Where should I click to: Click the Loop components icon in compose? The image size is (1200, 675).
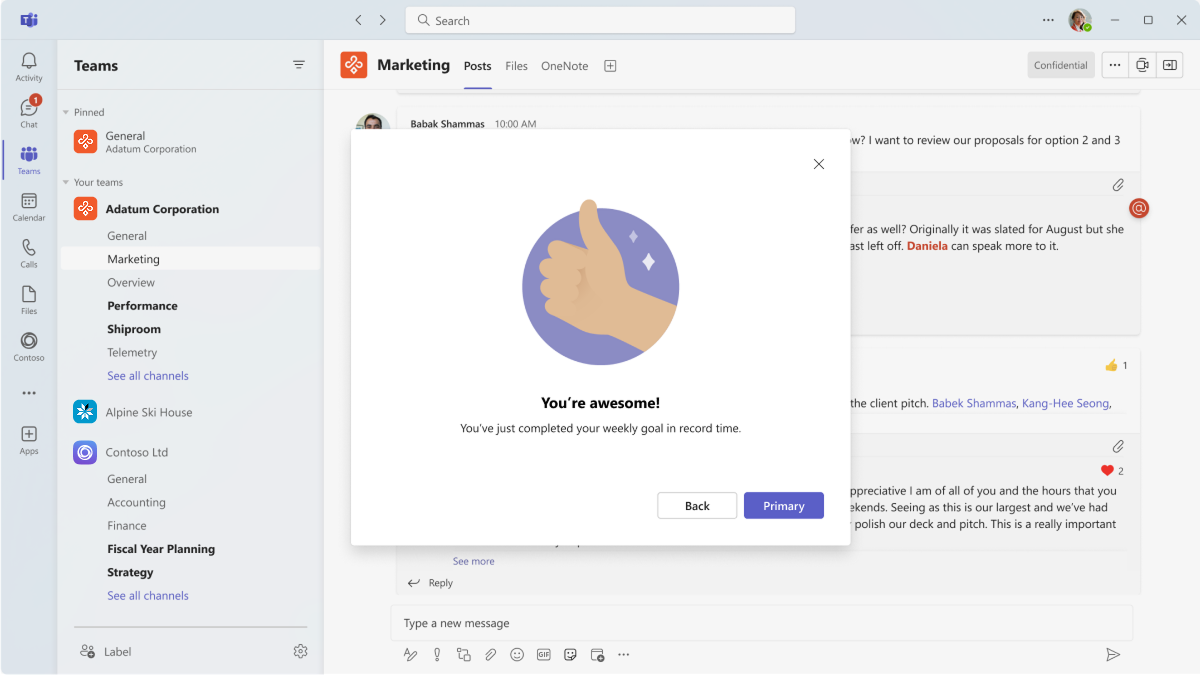pos(464,655)
